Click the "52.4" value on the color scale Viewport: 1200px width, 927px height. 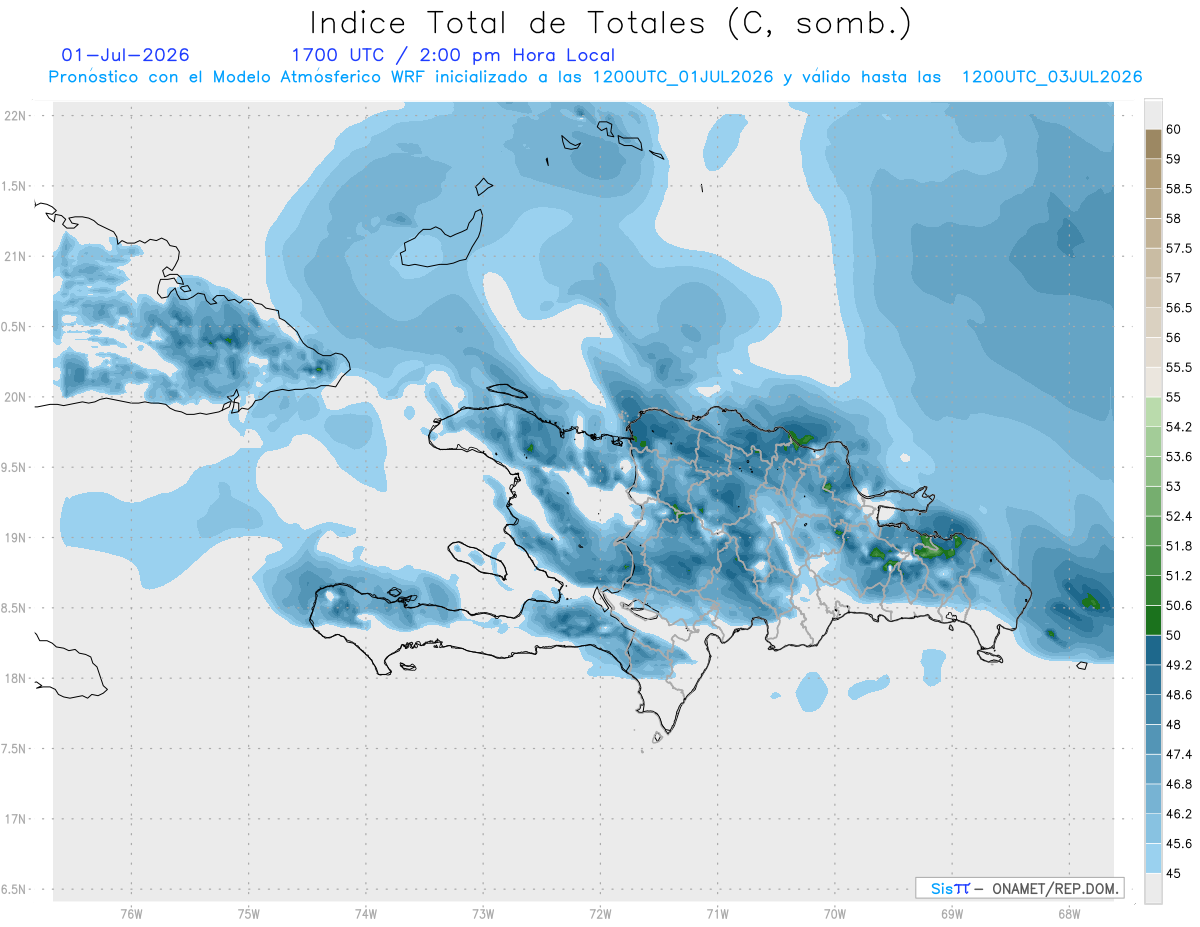click(x=1178, y=516)
